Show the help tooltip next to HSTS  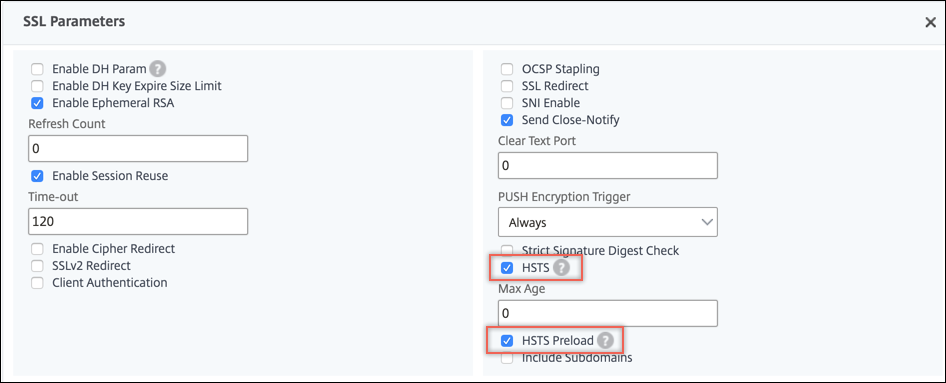click(561, 267)
